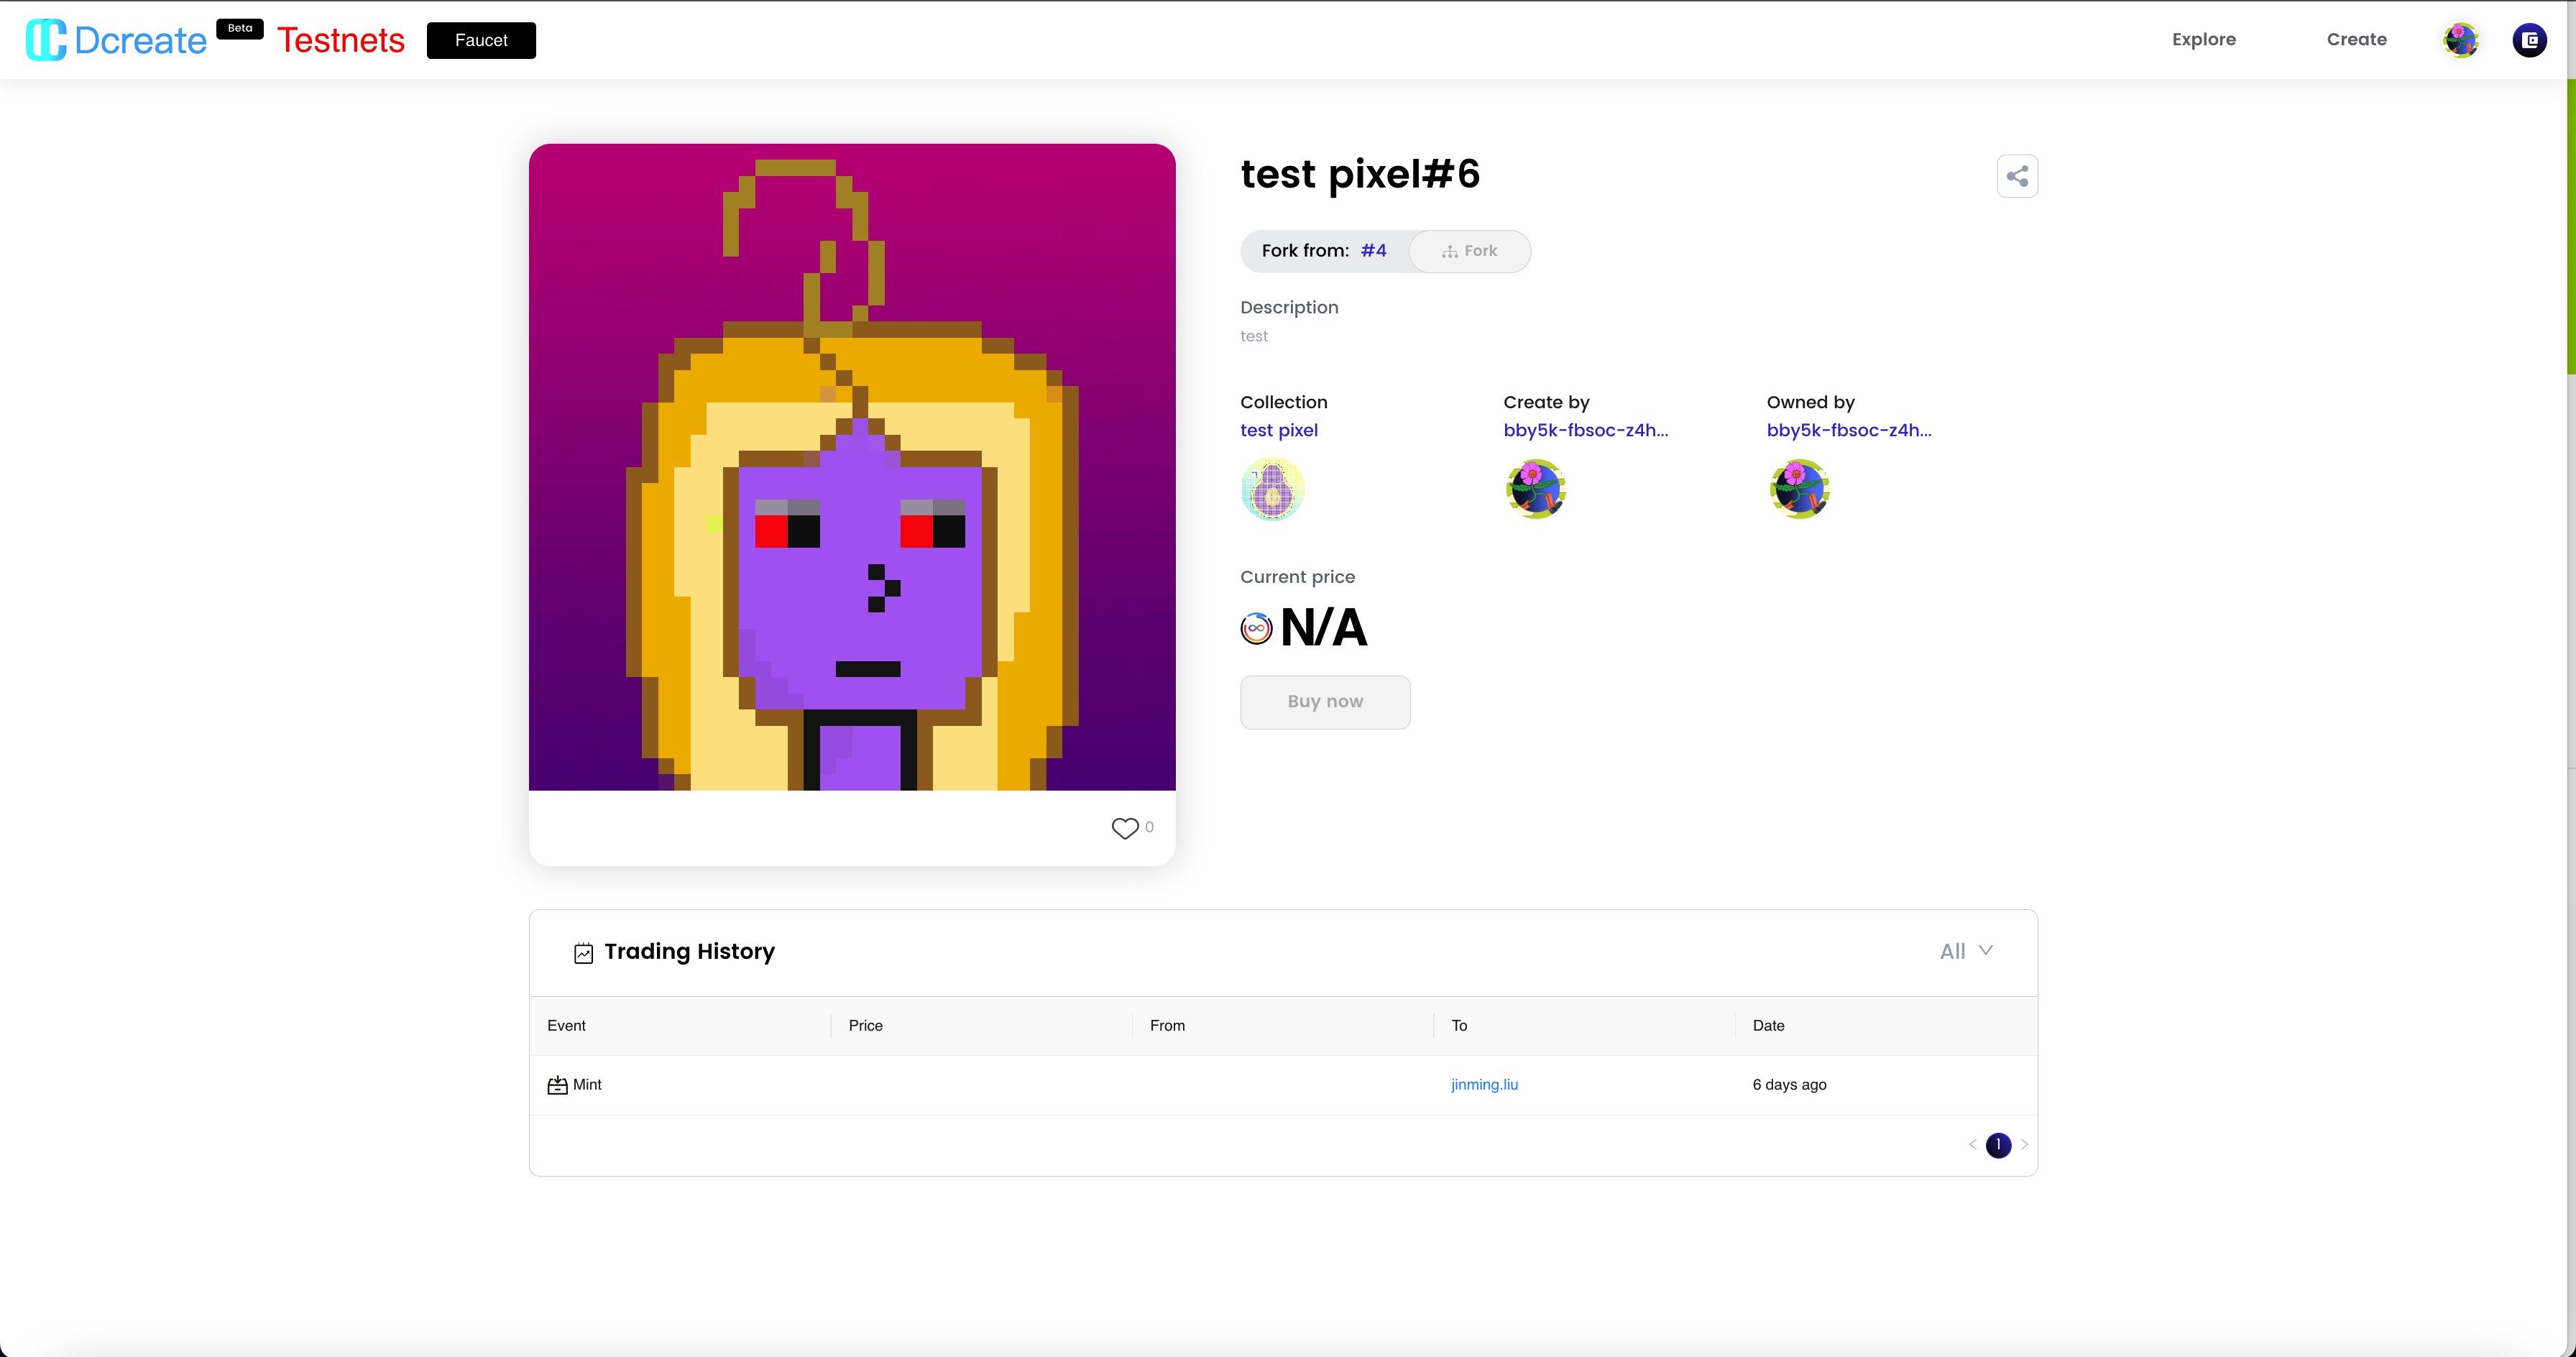2576x1357 pixels.
Task: Open the jinming.liu recipient link
Action: pos(1484,1084)
